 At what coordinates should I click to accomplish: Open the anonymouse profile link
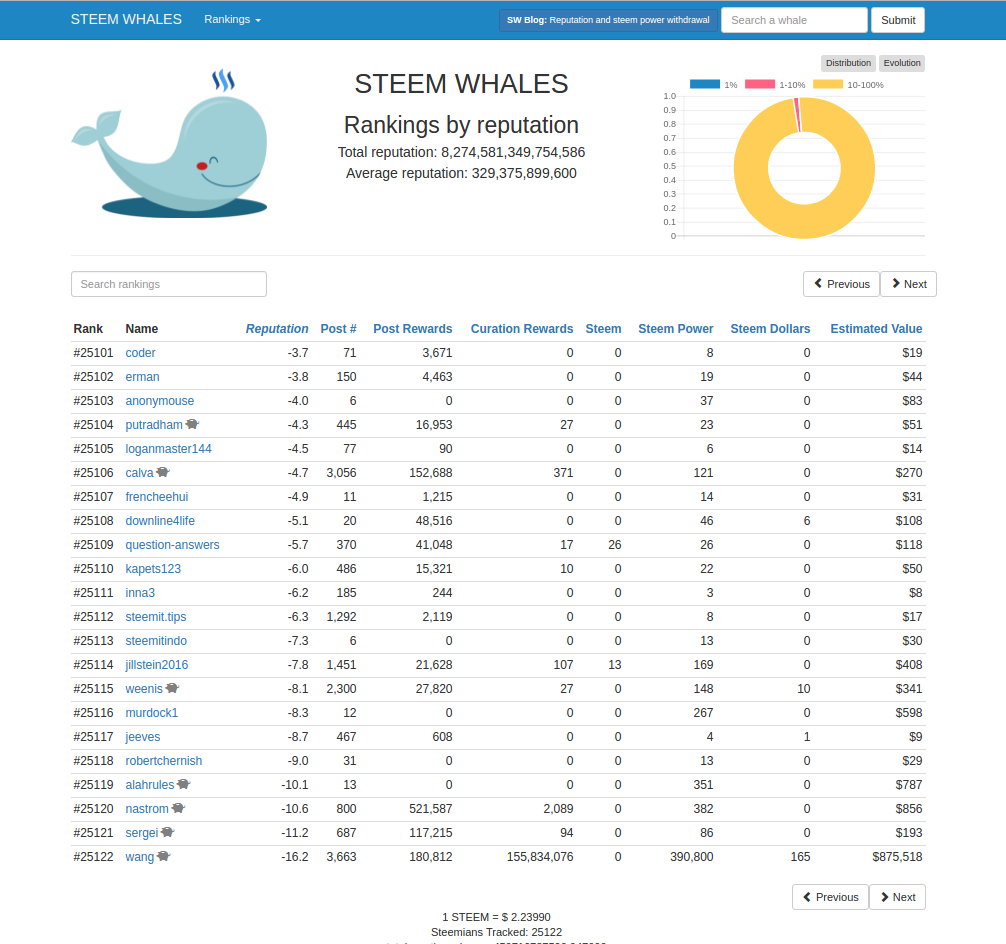(160, 400)
